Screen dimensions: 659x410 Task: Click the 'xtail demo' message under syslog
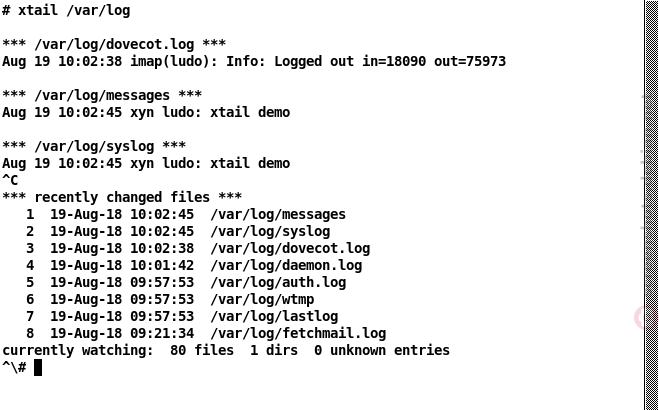tap(250, 163)
